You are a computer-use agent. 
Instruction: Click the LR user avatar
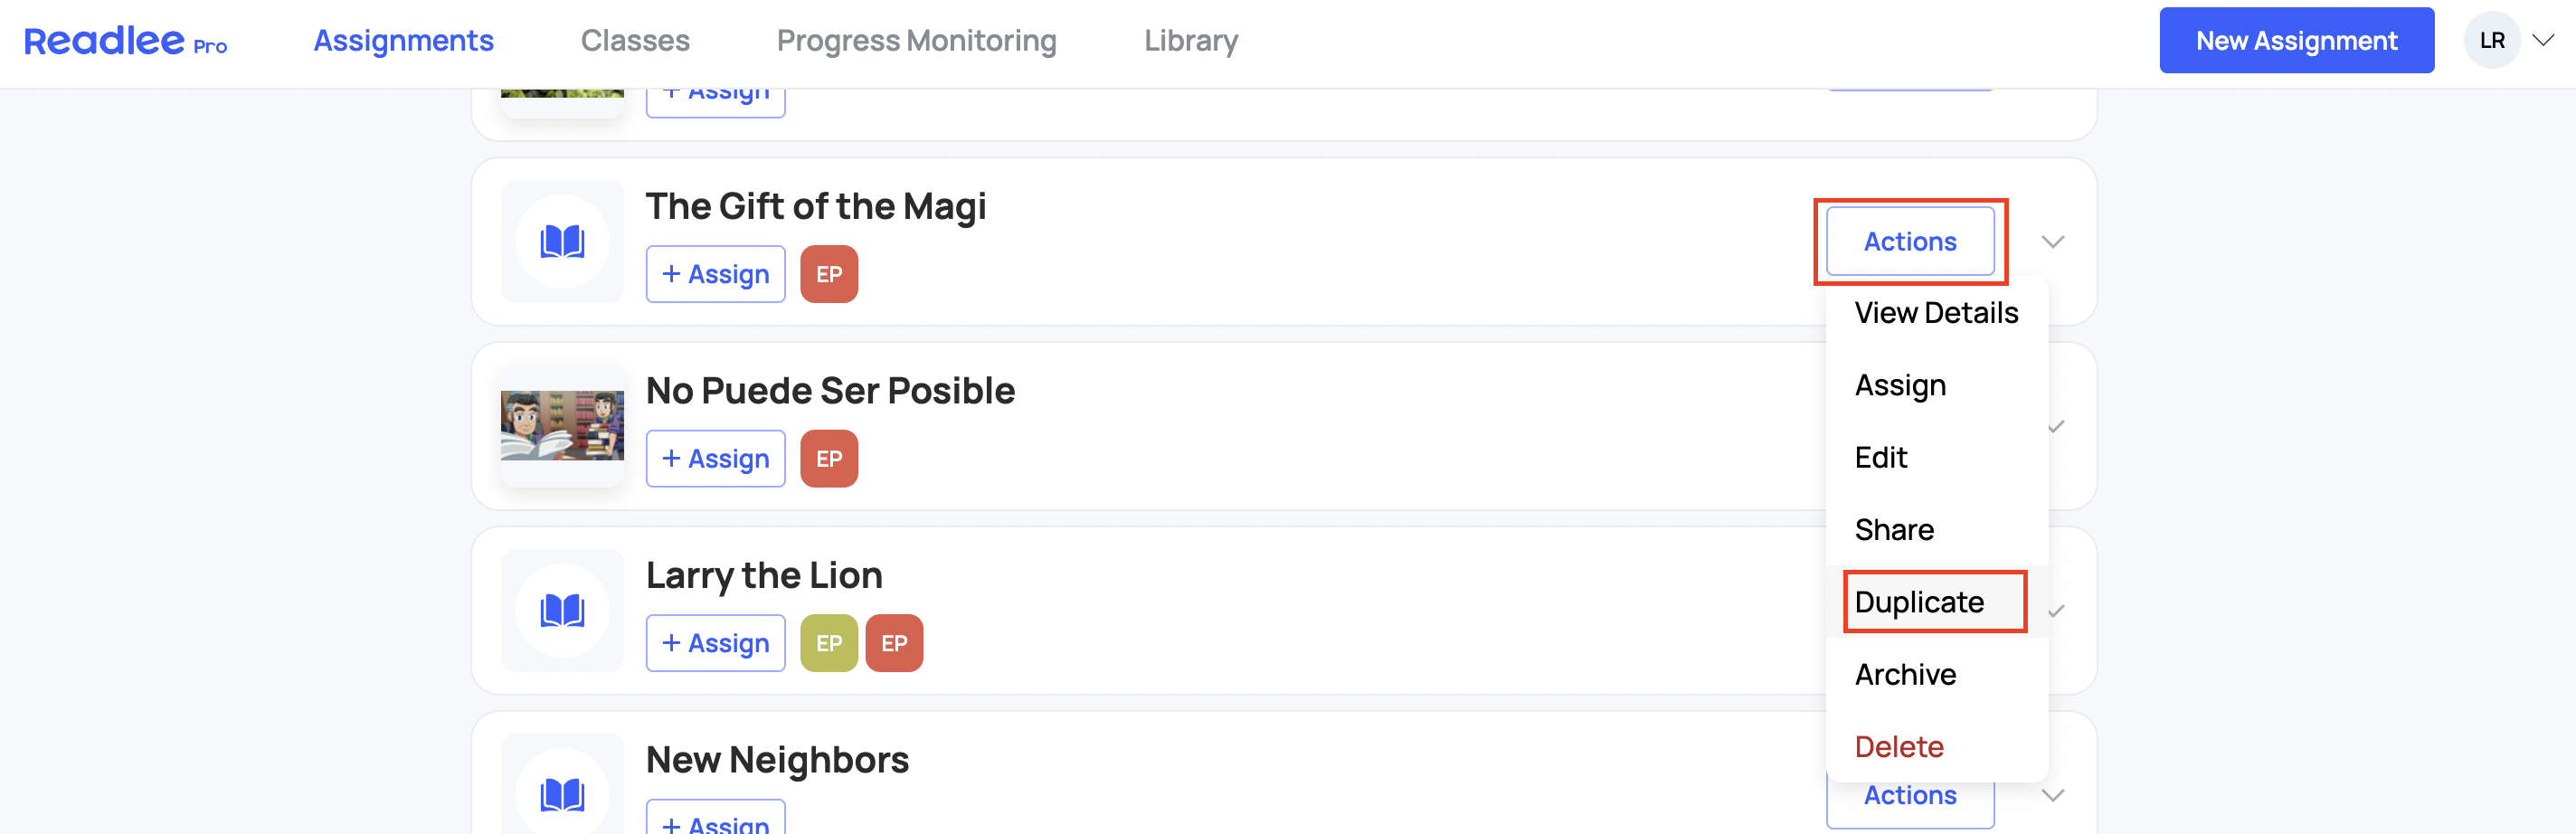click(x=2492, y=41)
